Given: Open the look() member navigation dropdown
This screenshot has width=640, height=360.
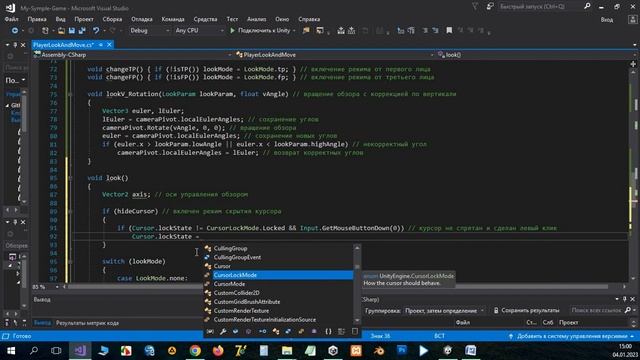Looking at the screenshot, I should tap(536, 55).
